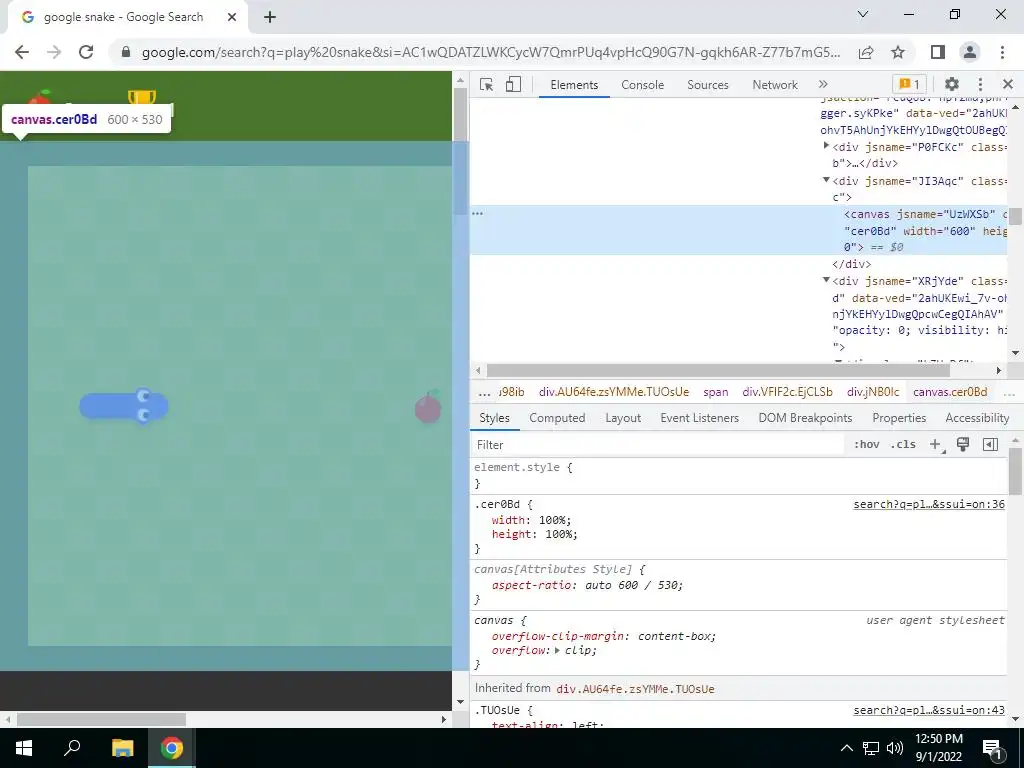
Task: Click the gold trophy high score icon
Action: [x=142, y=98]
